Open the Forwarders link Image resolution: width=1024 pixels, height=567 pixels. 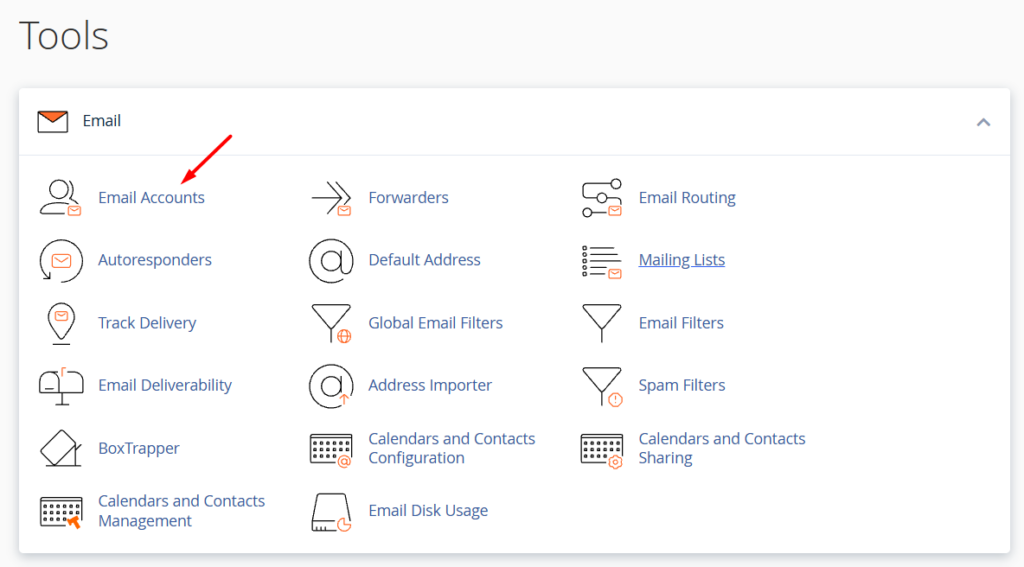point(408,197)
